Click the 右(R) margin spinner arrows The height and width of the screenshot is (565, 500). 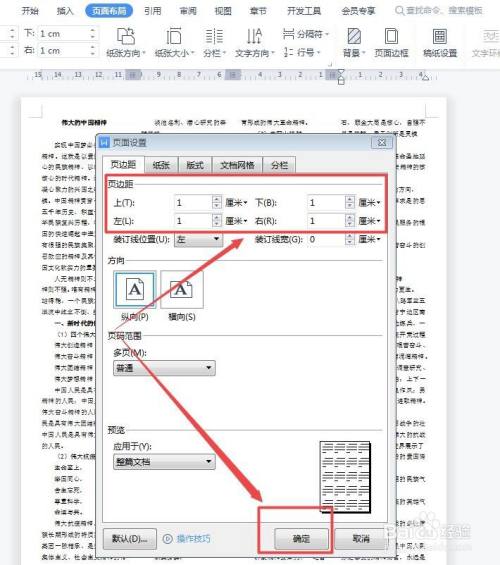pos(350,221)
